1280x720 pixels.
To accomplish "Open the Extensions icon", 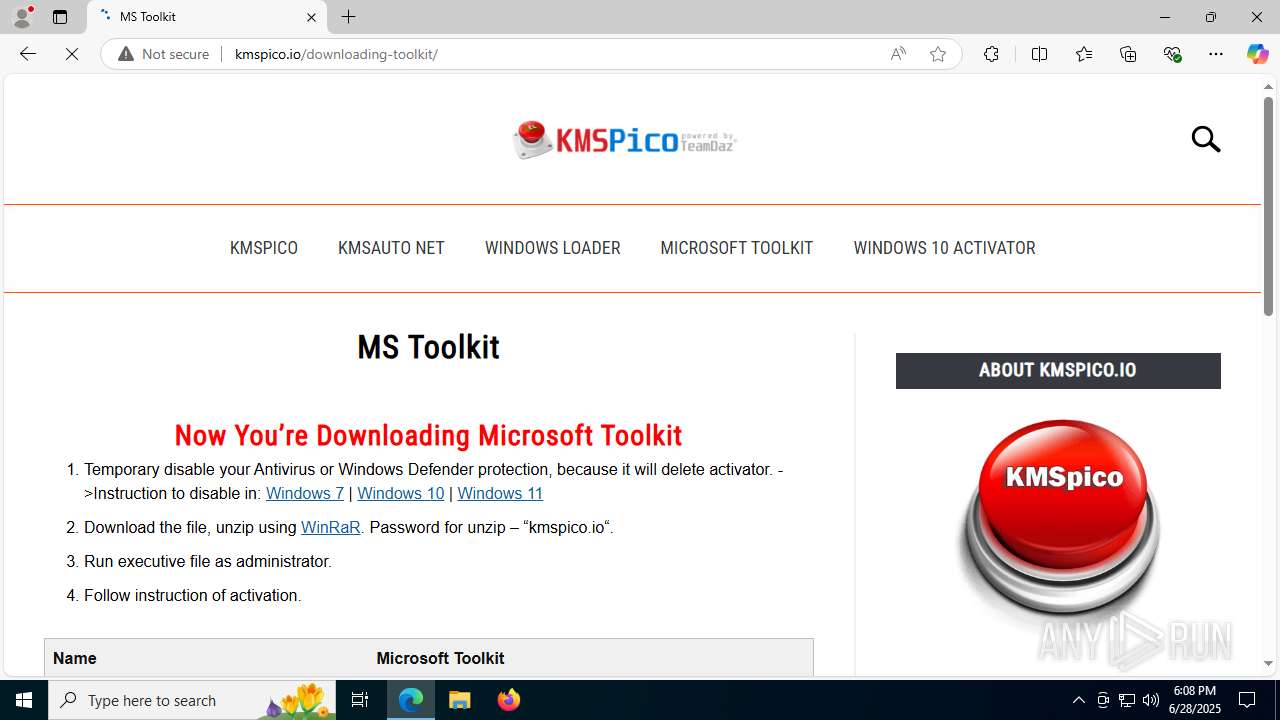I will [x=991, y=54].
